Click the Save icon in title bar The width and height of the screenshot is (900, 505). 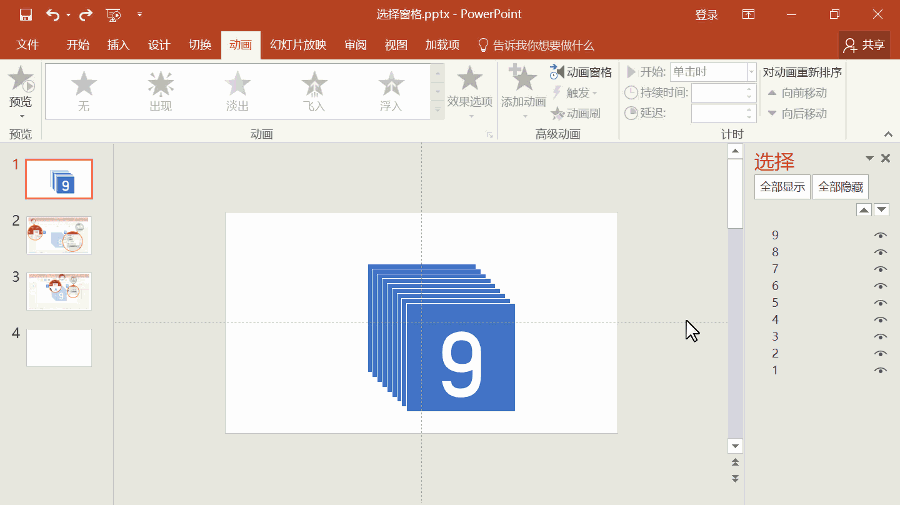[x=26, y=15]
